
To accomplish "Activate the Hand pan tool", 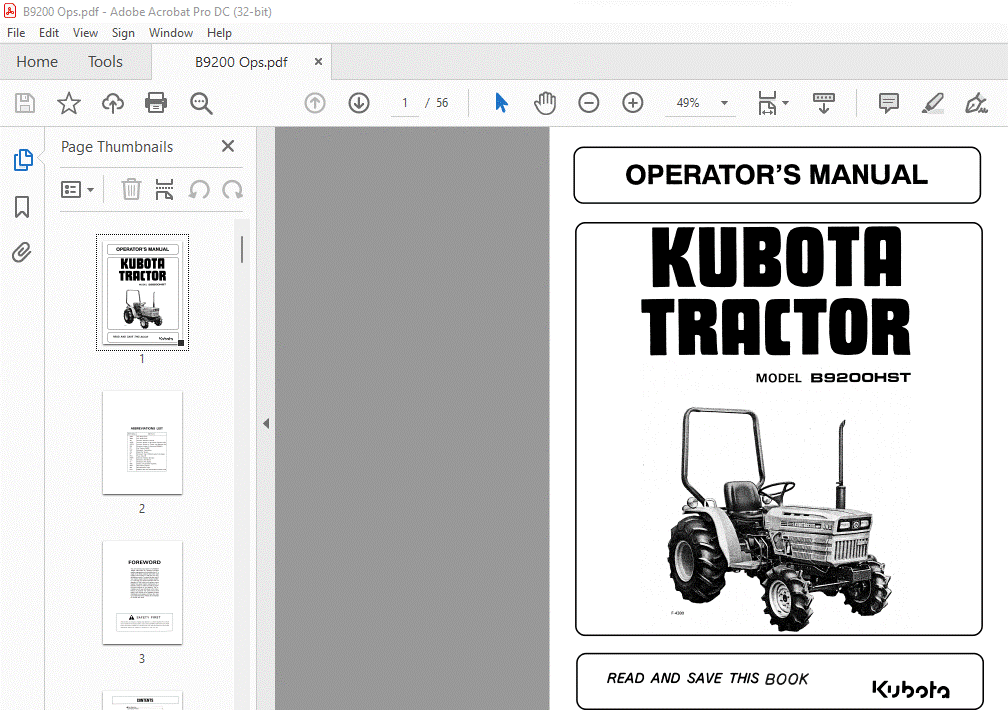I will 544,103.
